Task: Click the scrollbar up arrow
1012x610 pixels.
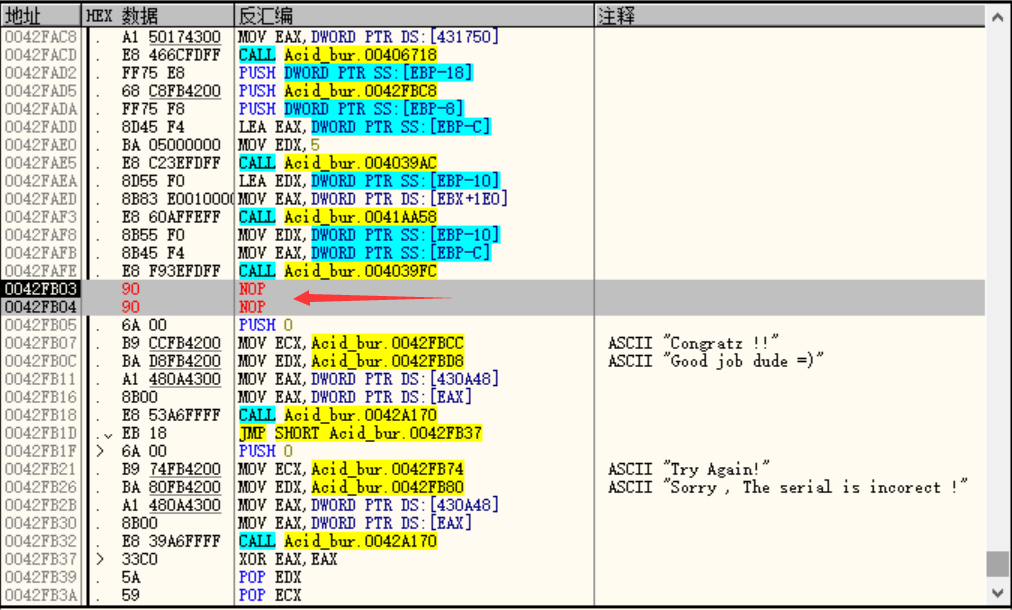Action: click(x=997, y=17)
